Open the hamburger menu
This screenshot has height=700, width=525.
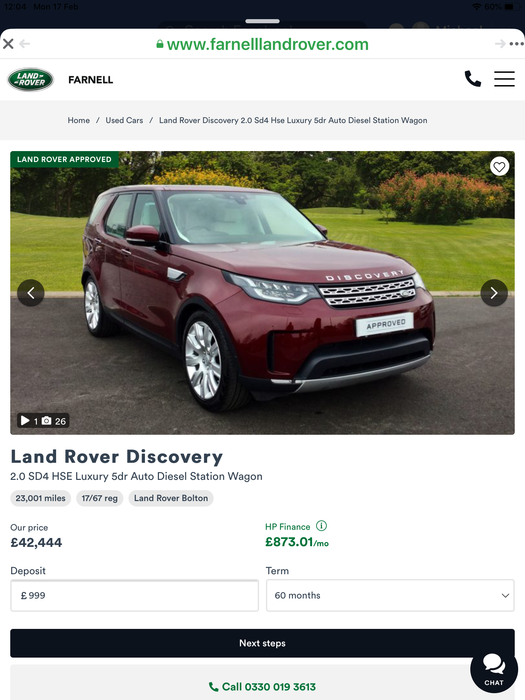pyautogui.click(x=504, y=79)
